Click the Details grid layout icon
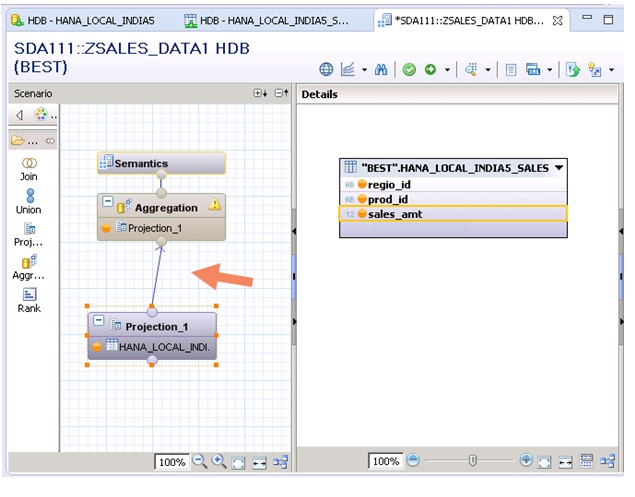Viewport: 635px width, 497px height. (x=586, y=461)
